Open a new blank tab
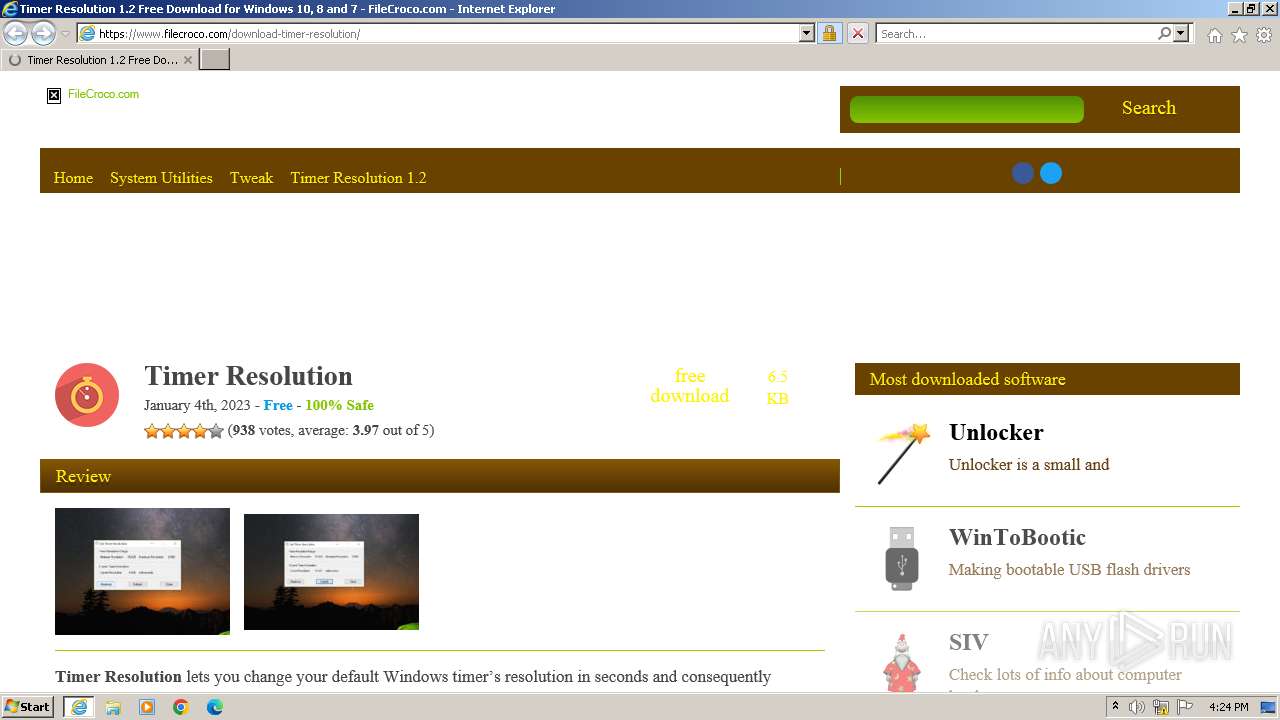This screenshot has width=1280, height=720. [x=215, y=60]
